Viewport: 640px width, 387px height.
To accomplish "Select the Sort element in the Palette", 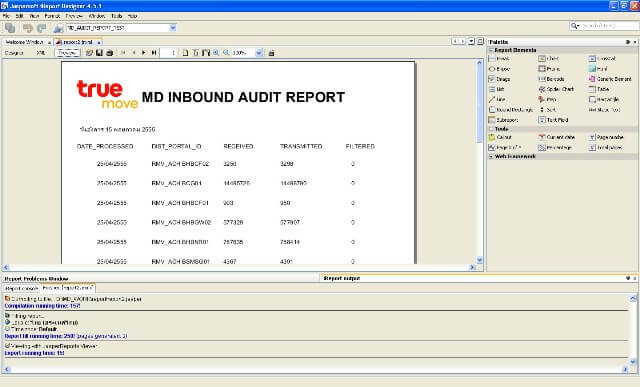I will point(547,110).
